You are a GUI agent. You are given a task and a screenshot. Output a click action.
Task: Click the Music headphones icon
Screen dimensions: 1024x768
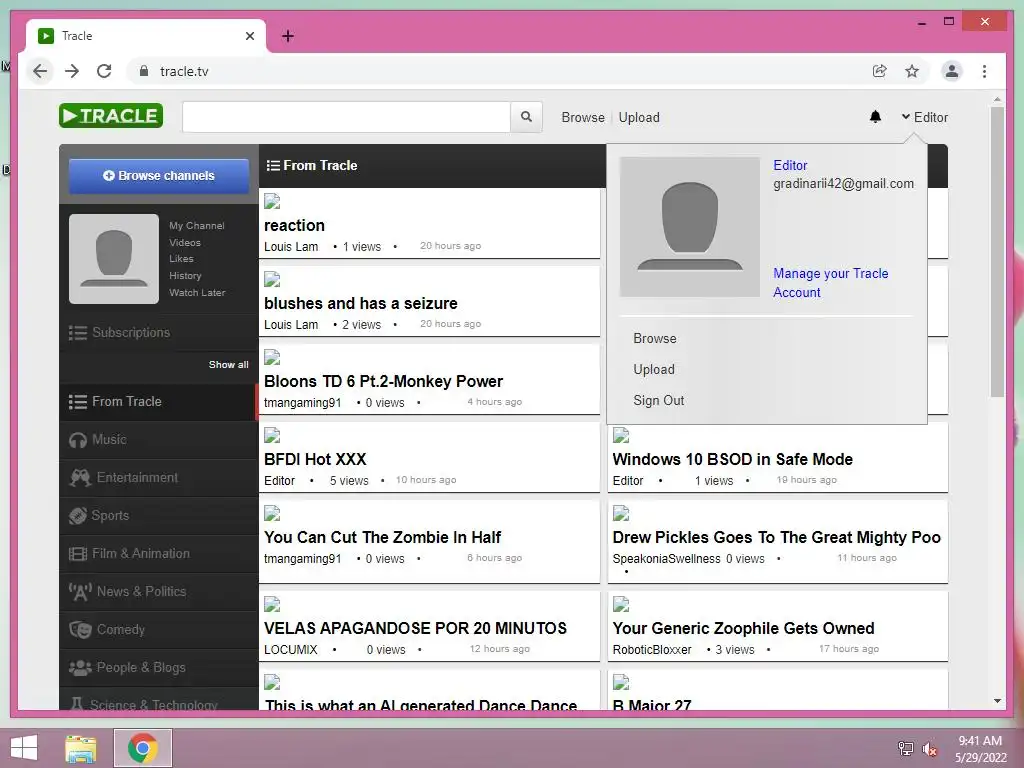click(78, 440)
